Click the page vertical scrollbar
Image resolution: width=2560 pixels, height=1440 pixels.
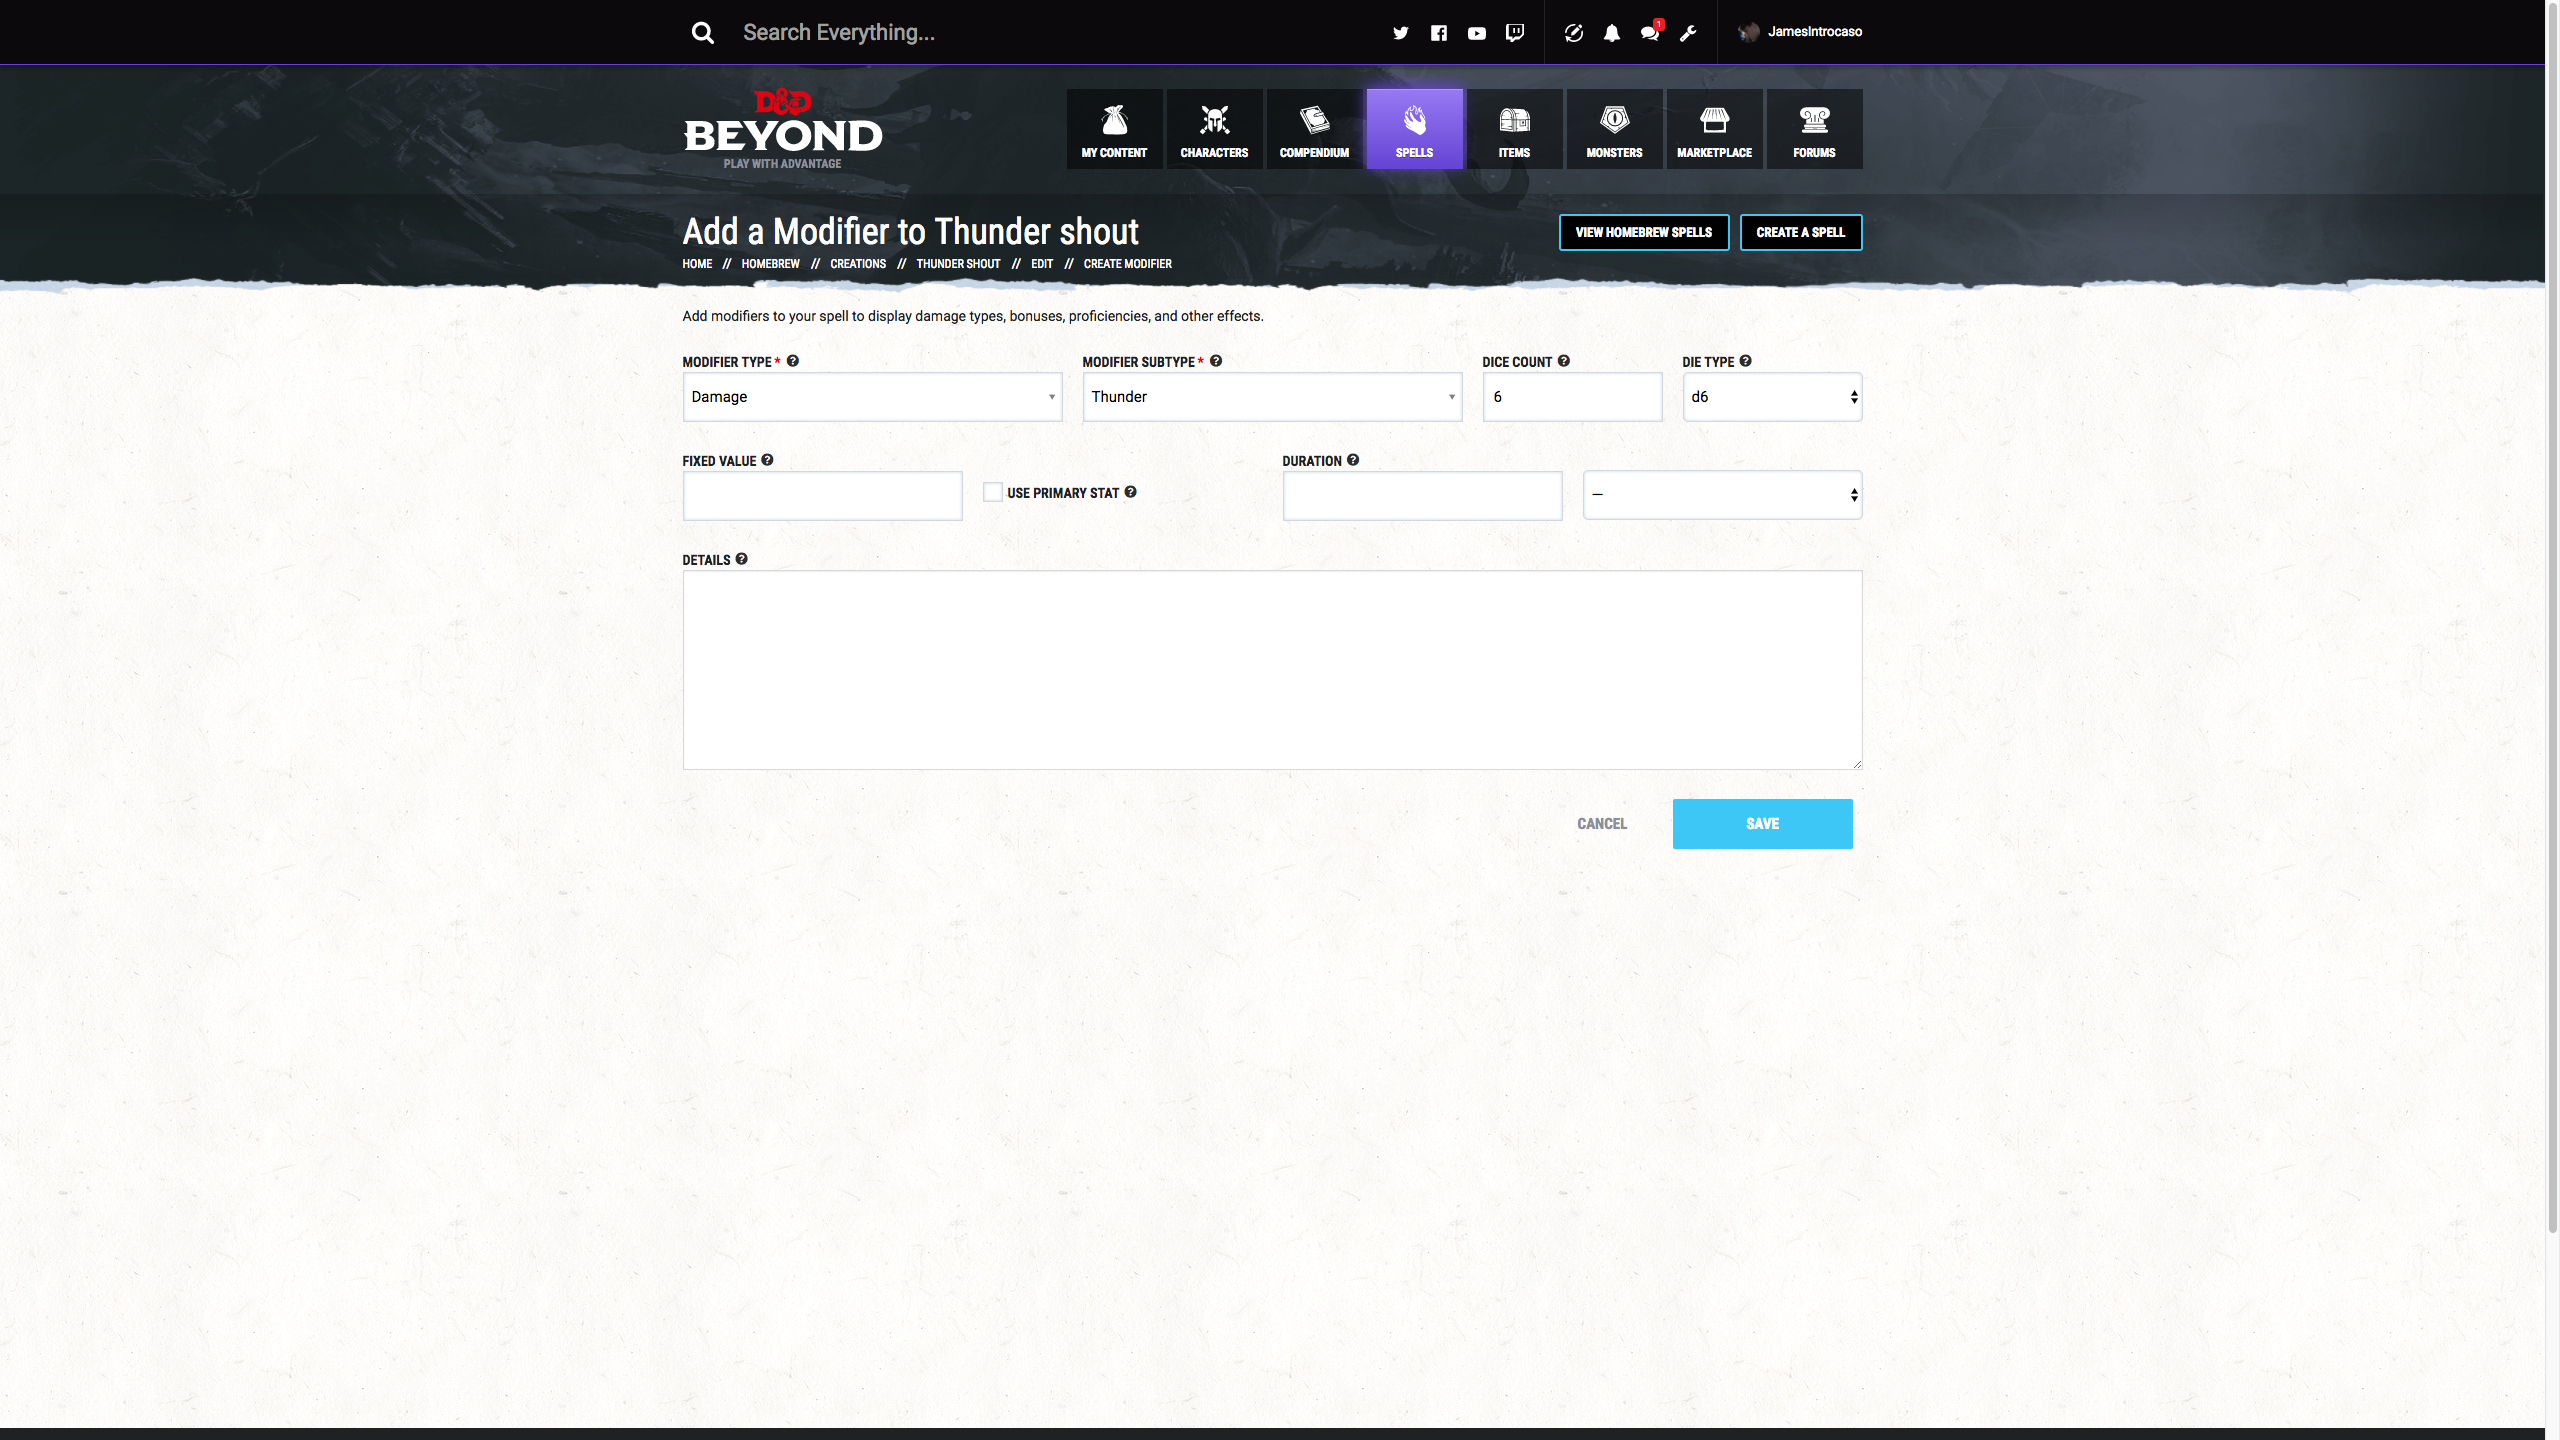pos(2552,616)
